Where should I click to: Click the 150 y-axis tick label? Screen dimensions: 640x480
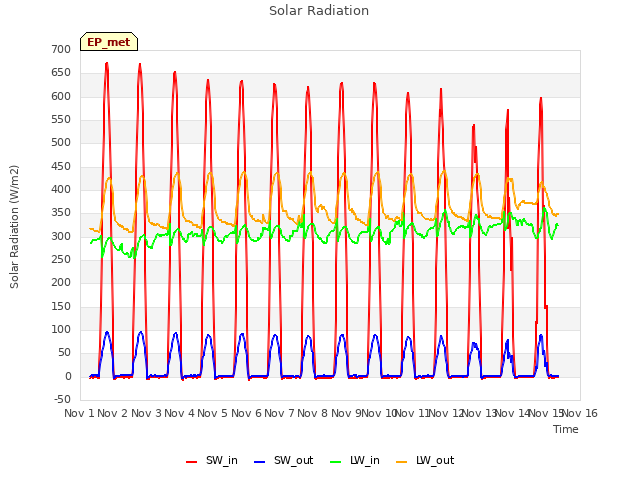click(61, 306)
